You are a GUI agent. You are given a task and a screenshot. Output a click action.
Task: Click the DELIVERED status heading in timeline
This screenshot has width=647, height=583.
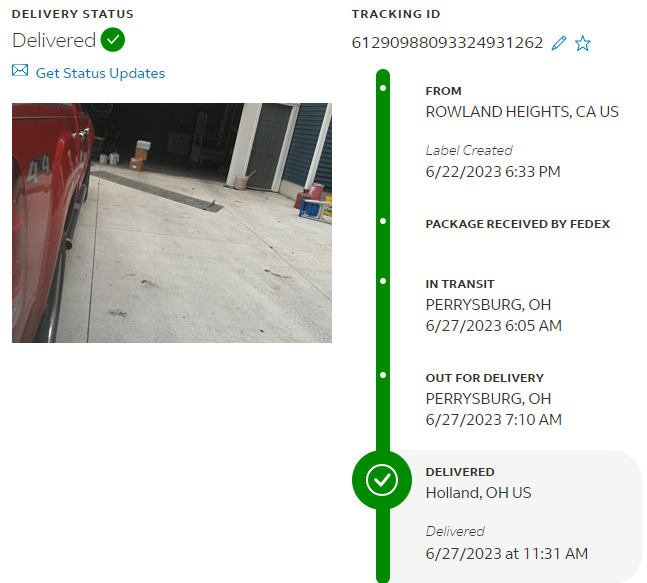(460, 472)
